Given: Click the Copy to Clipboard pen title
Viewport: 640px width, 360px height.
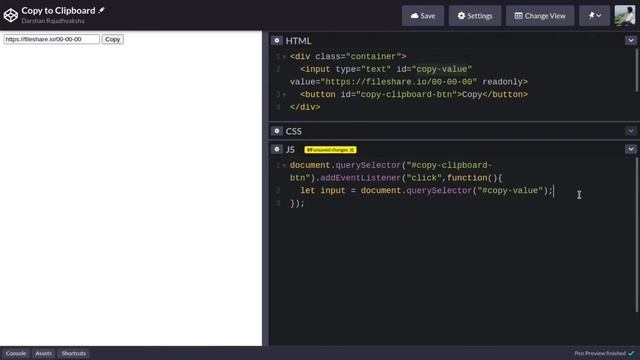Looking at the screenshot, I should tap(58, 10).
